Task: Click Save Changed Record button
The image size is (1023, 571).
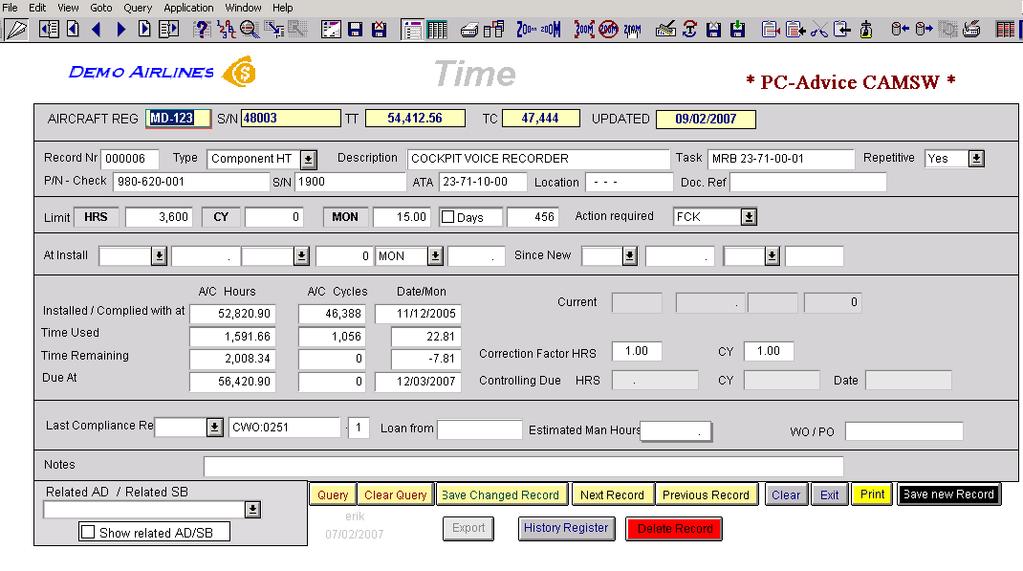Action: pyautogui.click(x=501, y=495)
